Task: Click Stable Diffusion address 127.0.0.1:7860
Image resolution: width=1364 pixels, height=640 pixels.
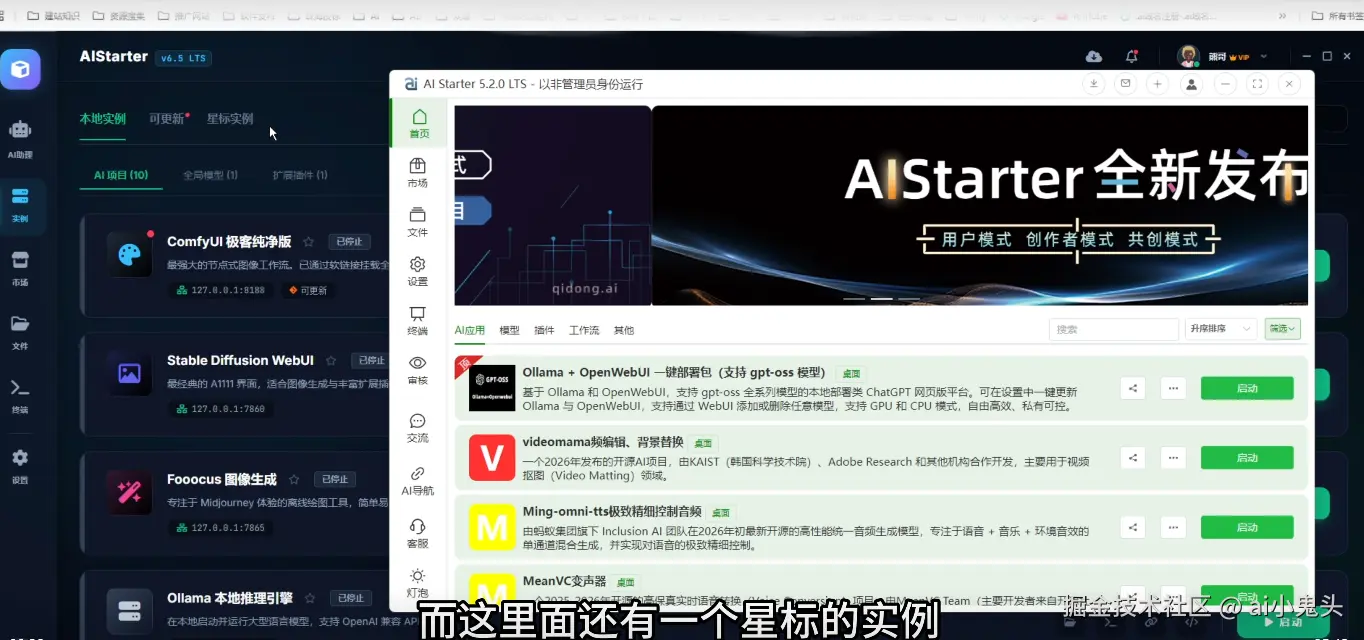Action: (220, 409)
